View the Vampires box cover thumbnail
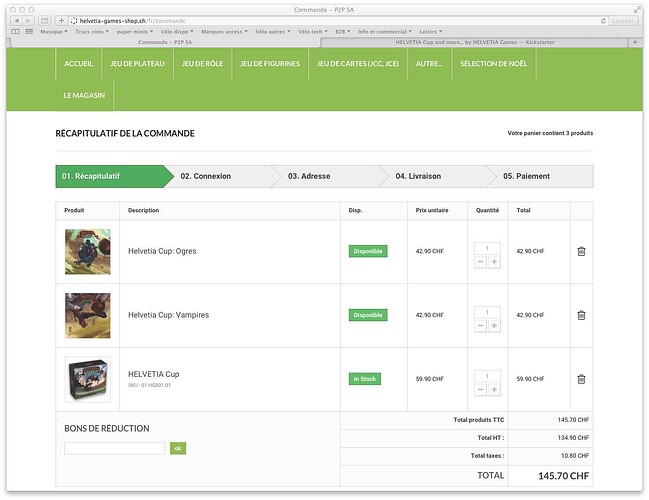The image size is (649, 500). [88, 315]
